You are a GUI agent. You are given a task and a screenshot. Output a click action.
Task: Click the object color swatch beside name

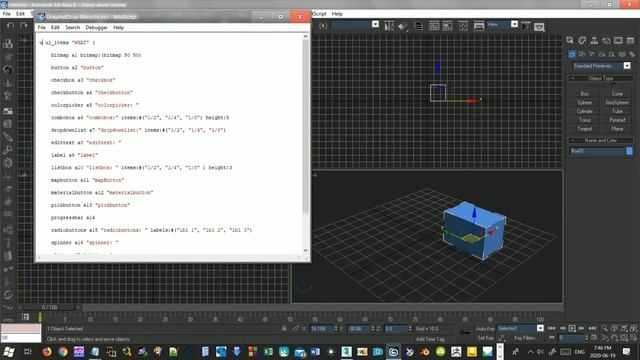[x=629, y=151]
